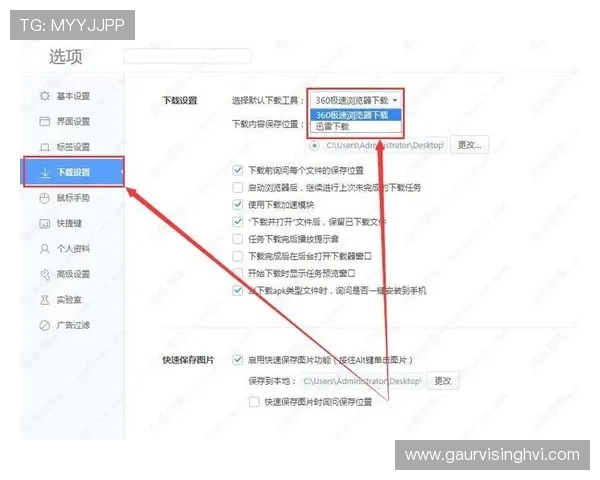Click 更改... button for download location
This screenshot has width=600, height=480.
(470, 145)
